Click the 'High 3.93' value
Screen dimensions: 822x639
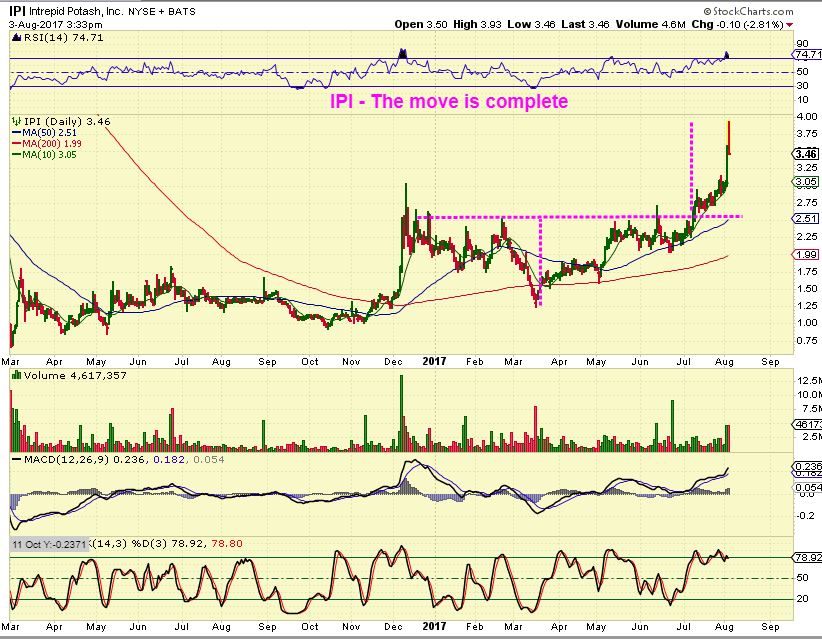pos(477,24)
